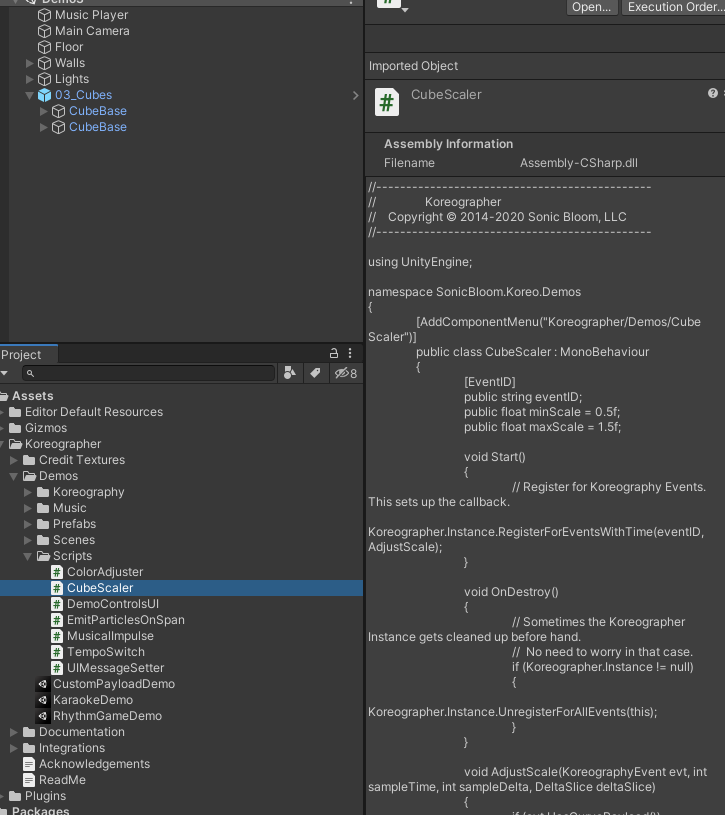The height and width of the screenshot is (815, 725).
Task: Select the RhythmGameDemo scene icon
Action: point(43,716)
